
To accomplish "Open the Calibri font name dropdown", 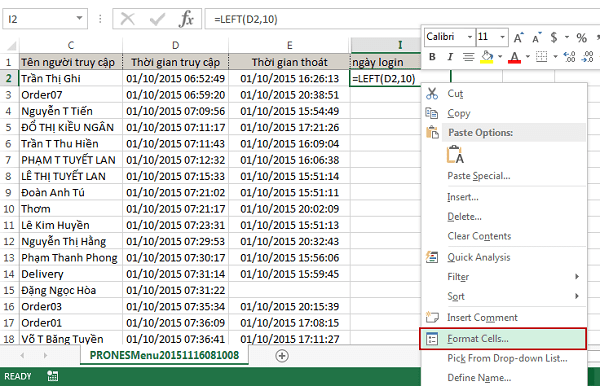I will (x=470, y=37).
